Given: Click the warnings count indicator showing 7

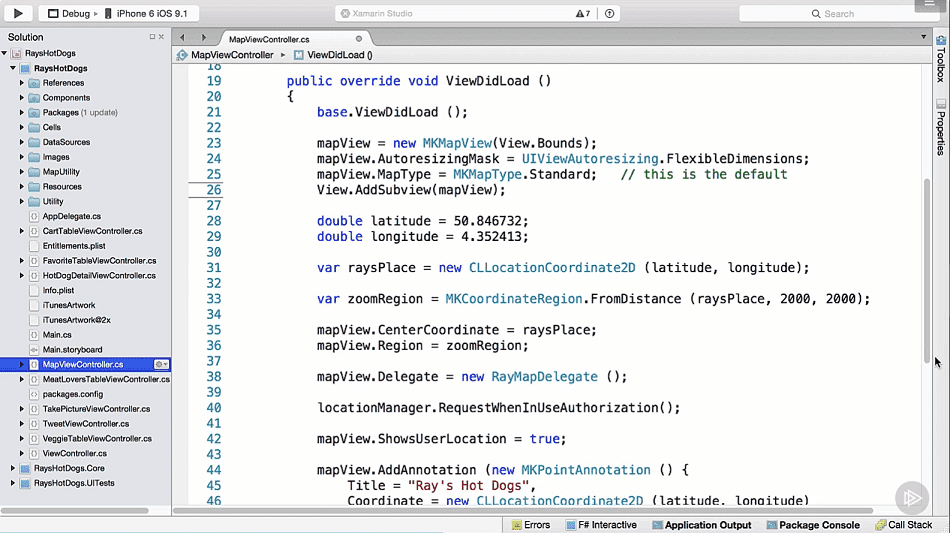Looking at the screenshot, I should [583, 13].
